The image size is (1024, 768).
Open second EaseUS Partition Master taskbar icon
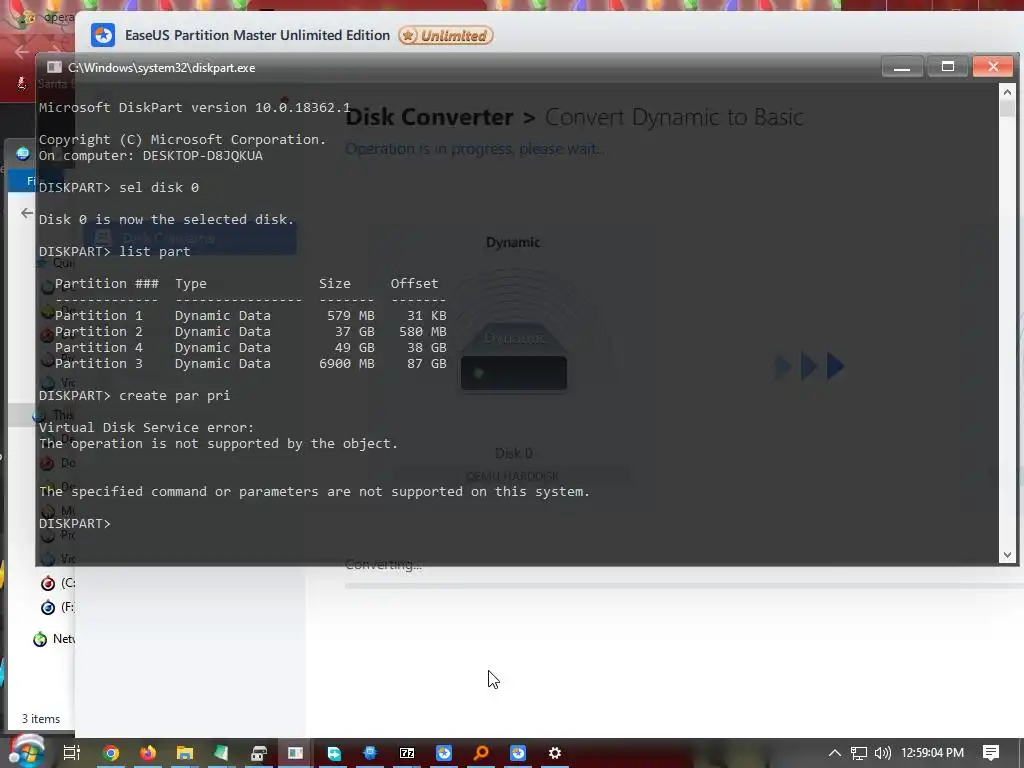(518, 753)
